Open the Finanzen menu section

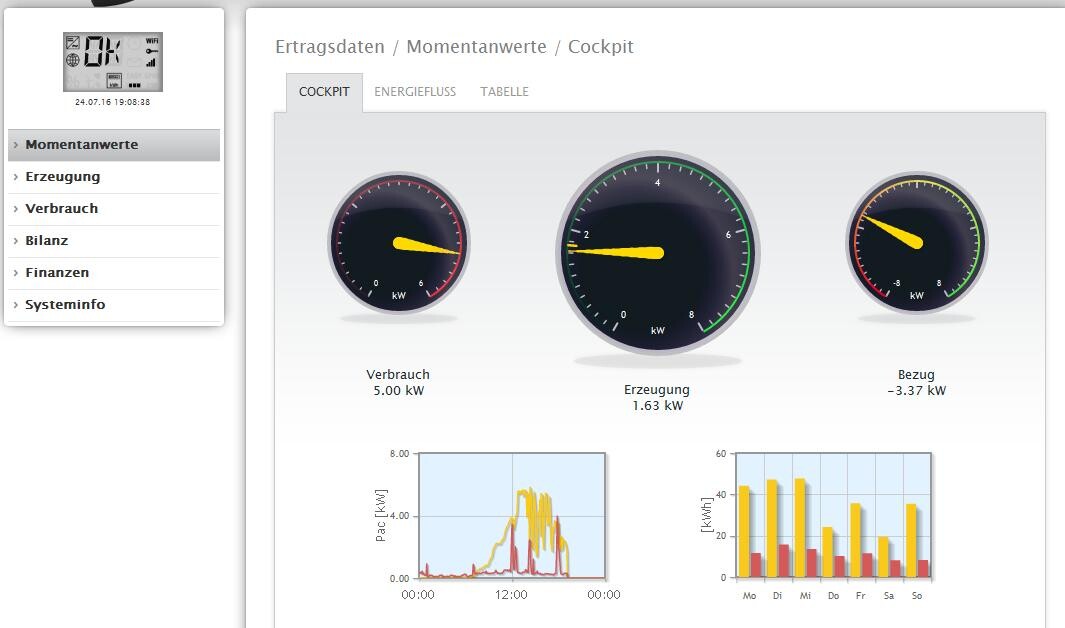tap(57, 273)
